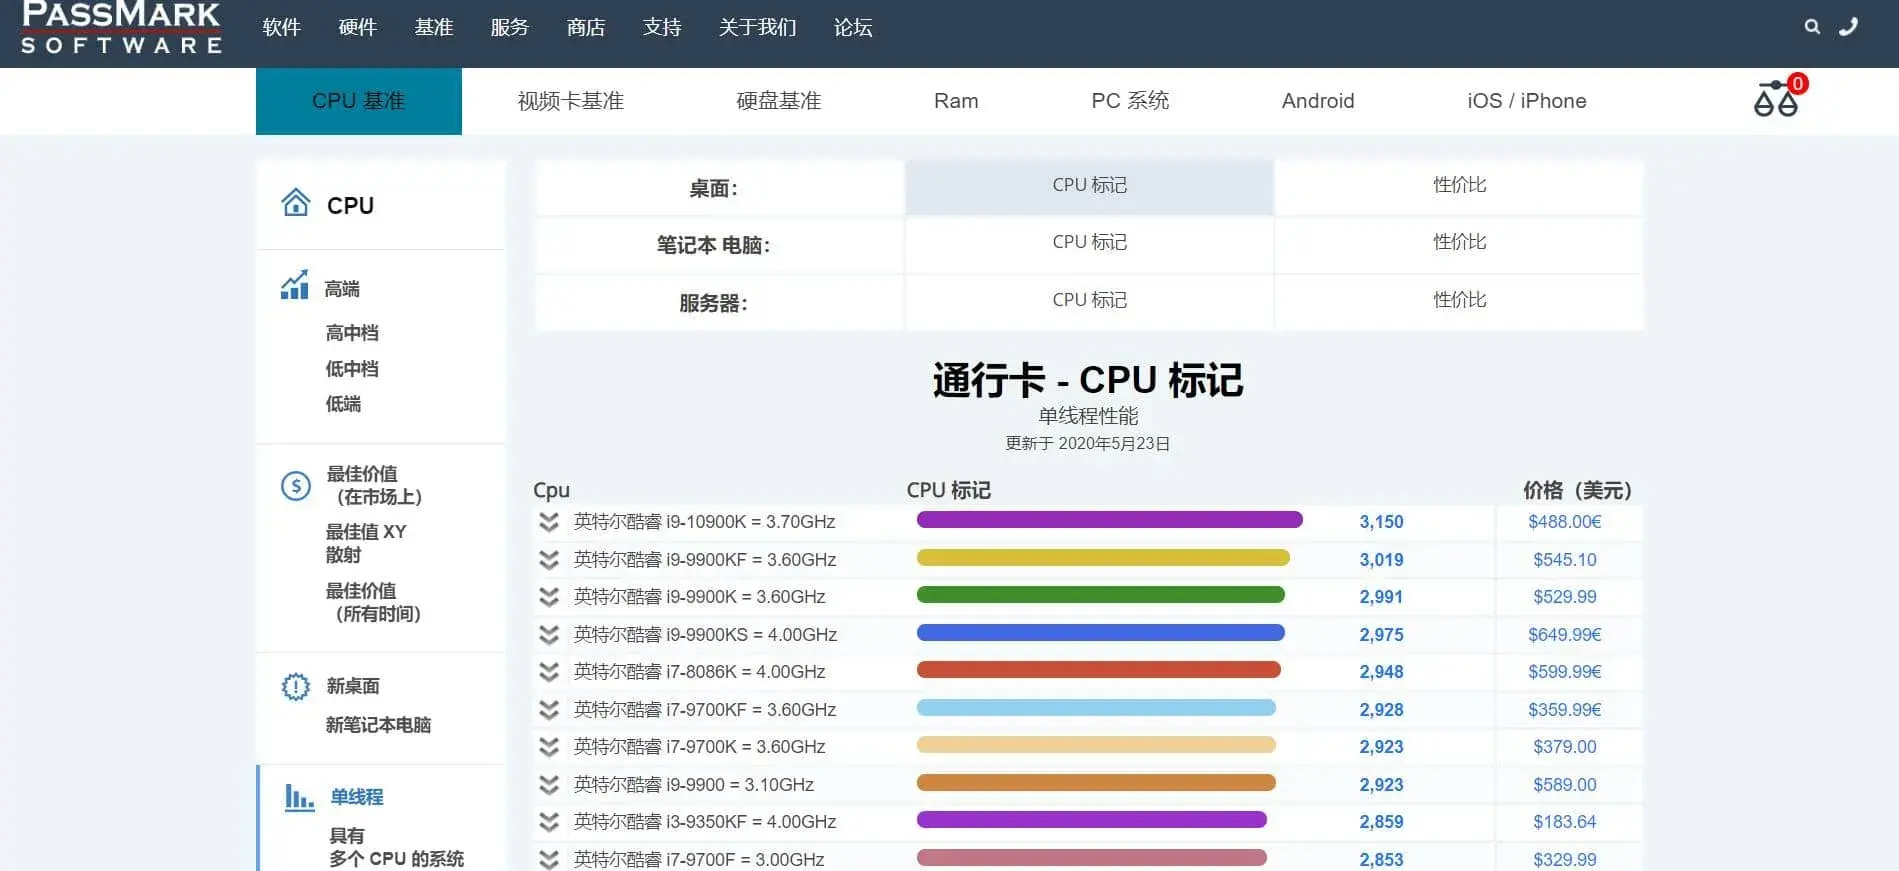Open 最佳值 XY 散射 link
1899x871 pixels.
(x=366, y=543)
